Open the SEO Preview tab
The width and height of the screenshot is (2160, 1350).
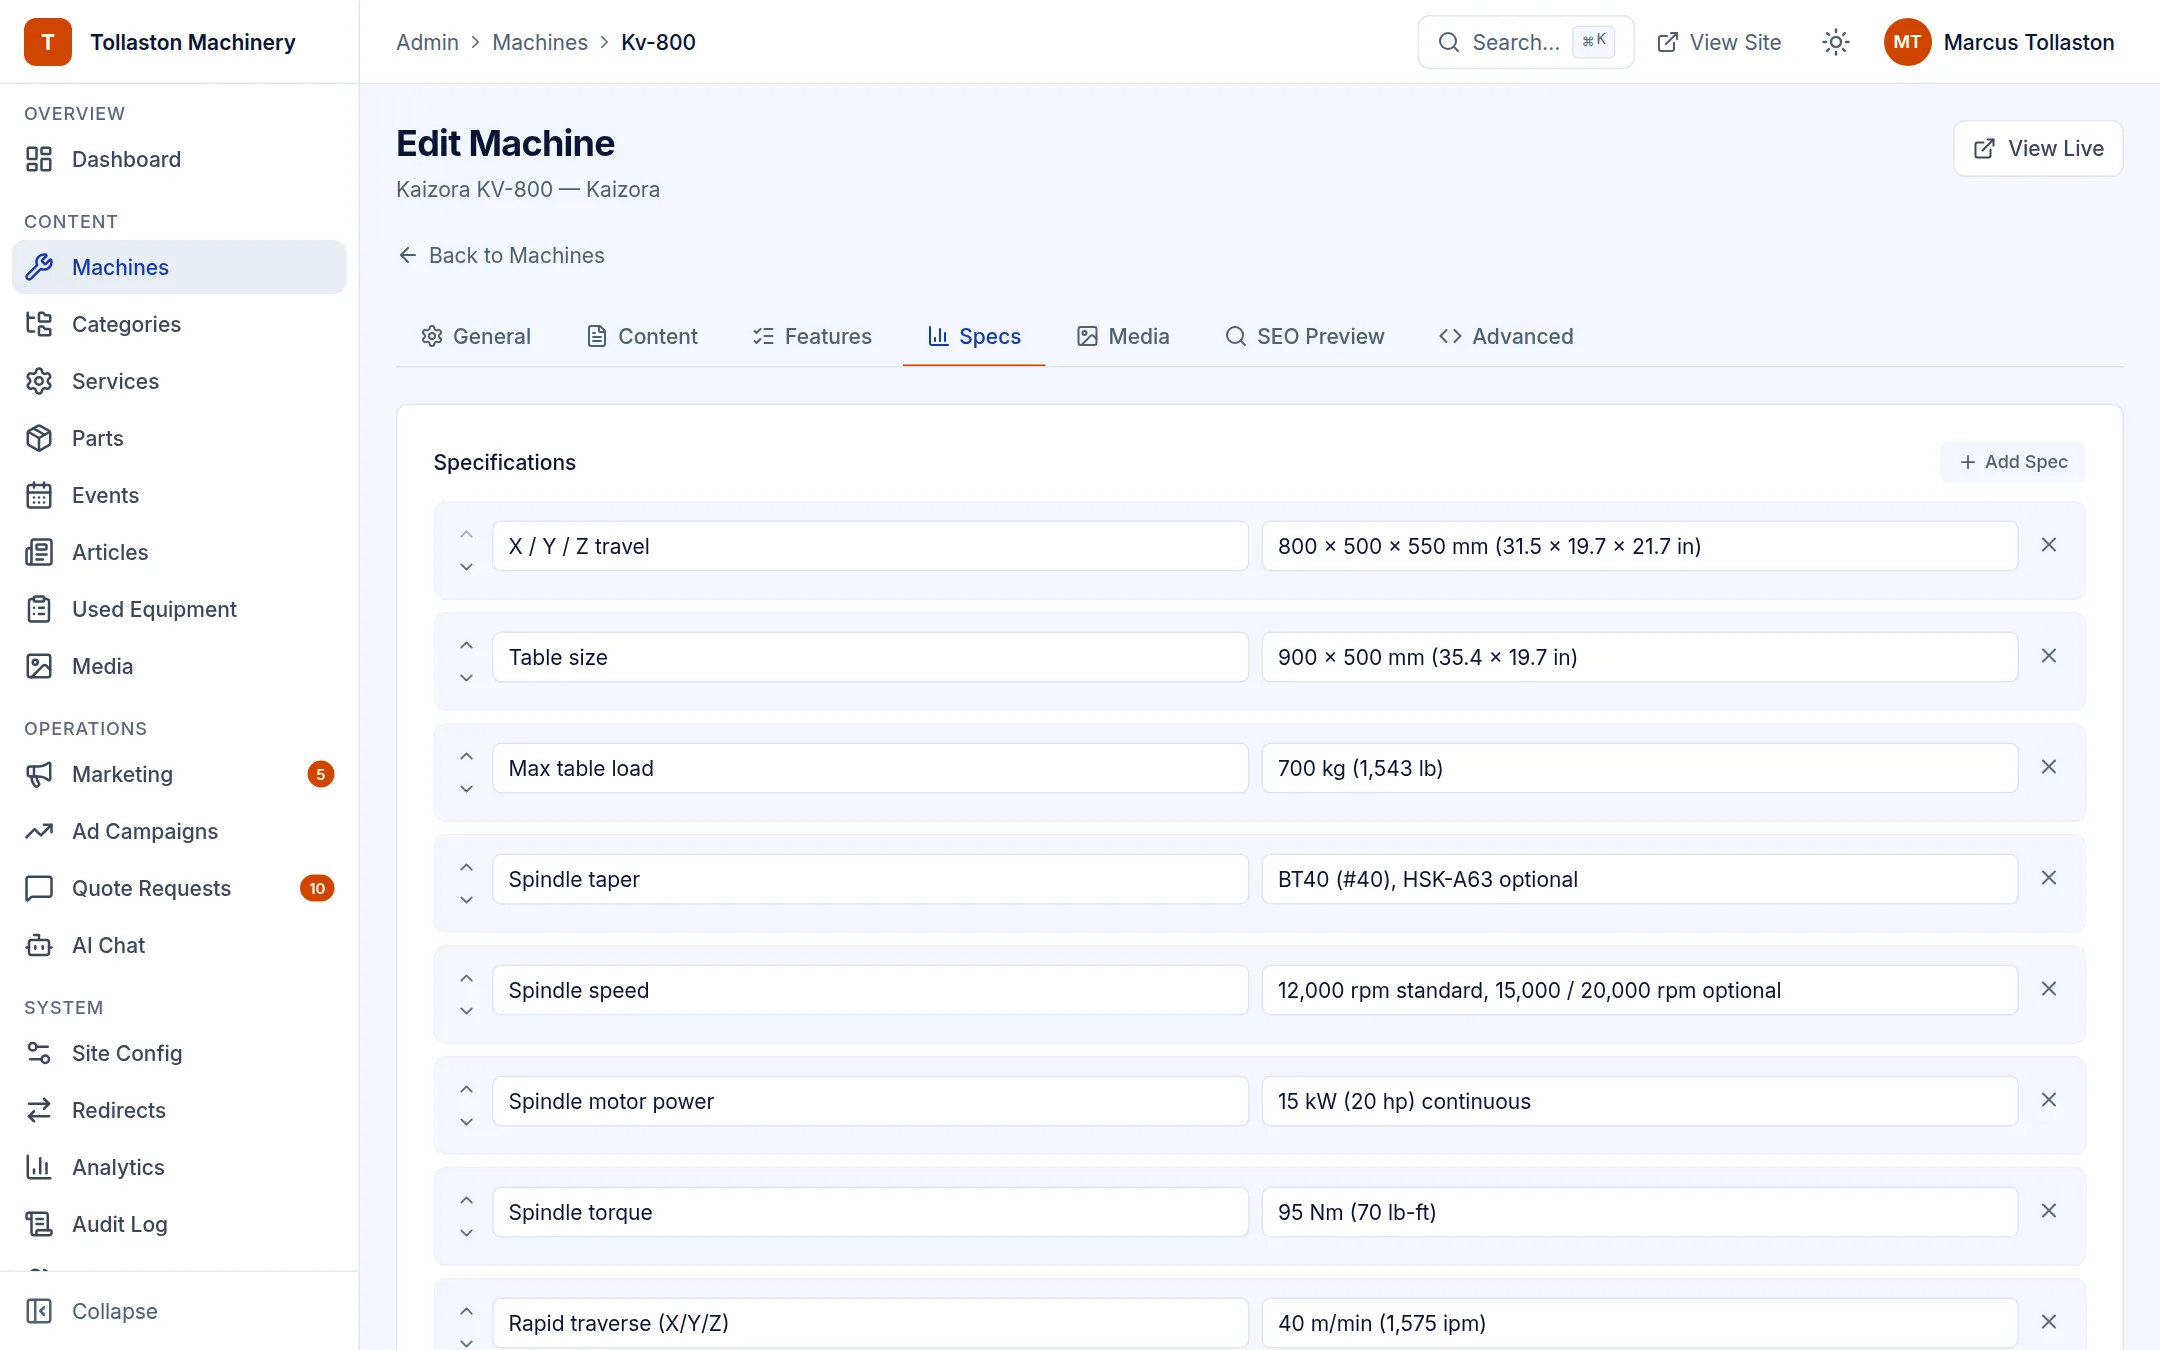tap(1305, 336)
